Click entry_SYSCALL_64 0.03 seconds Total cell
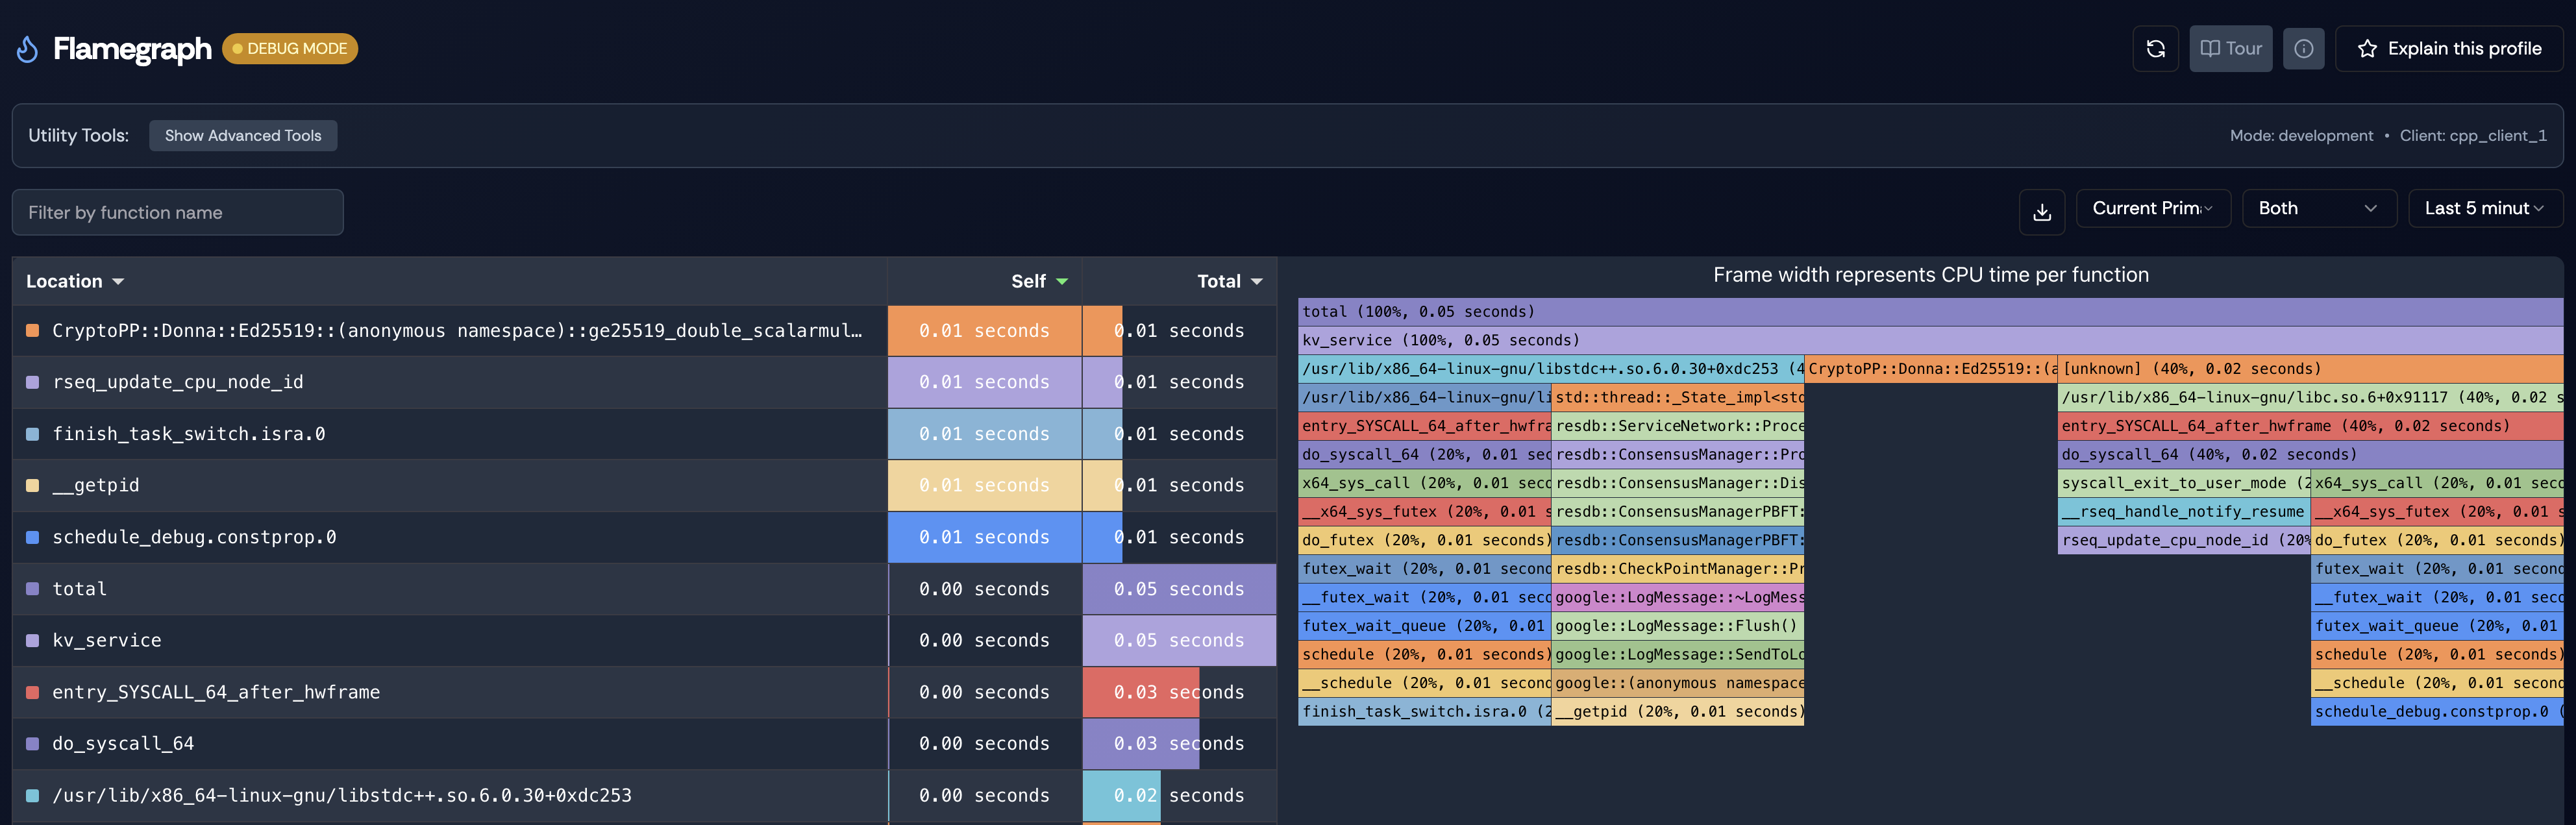The width and height of the screenshot is (2576, 825). pos(1179,692)
